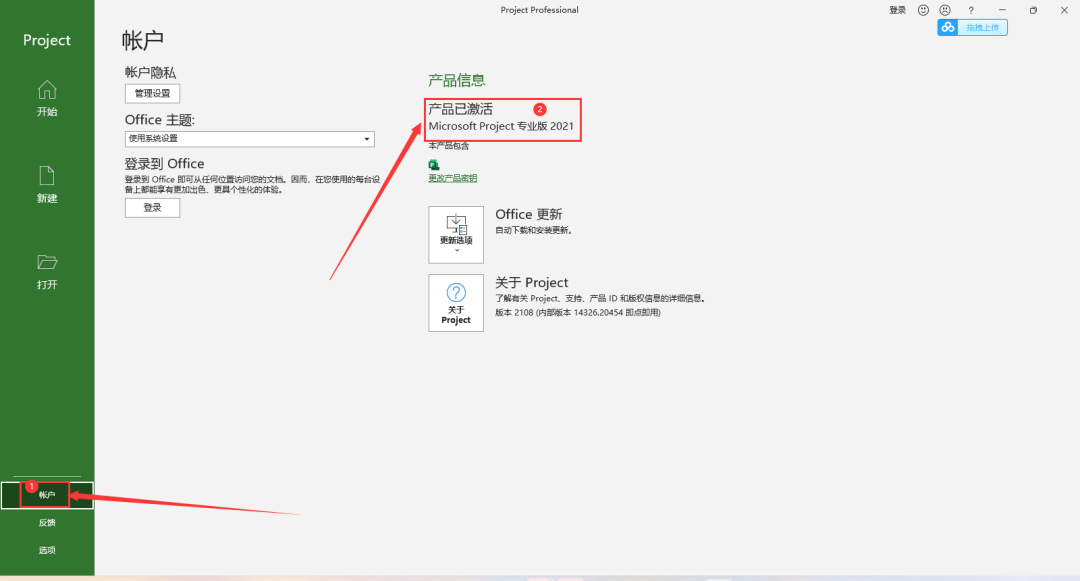Open the 使用系统设置 combo box
This screenshot has width=1080, height=581.
(249, 138)
